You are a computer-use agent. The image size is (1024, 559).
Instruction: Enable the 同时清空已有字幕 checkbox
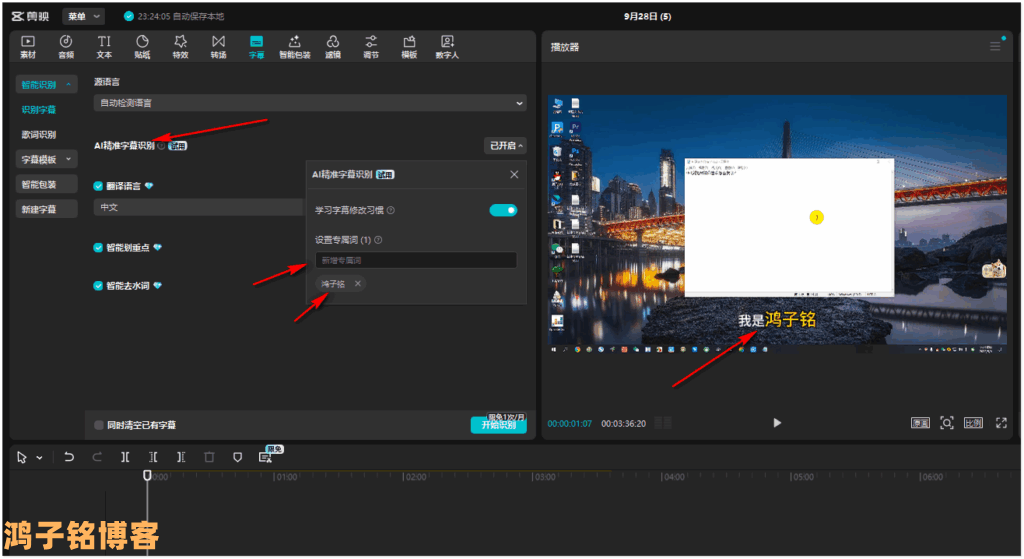click(99, 425)
